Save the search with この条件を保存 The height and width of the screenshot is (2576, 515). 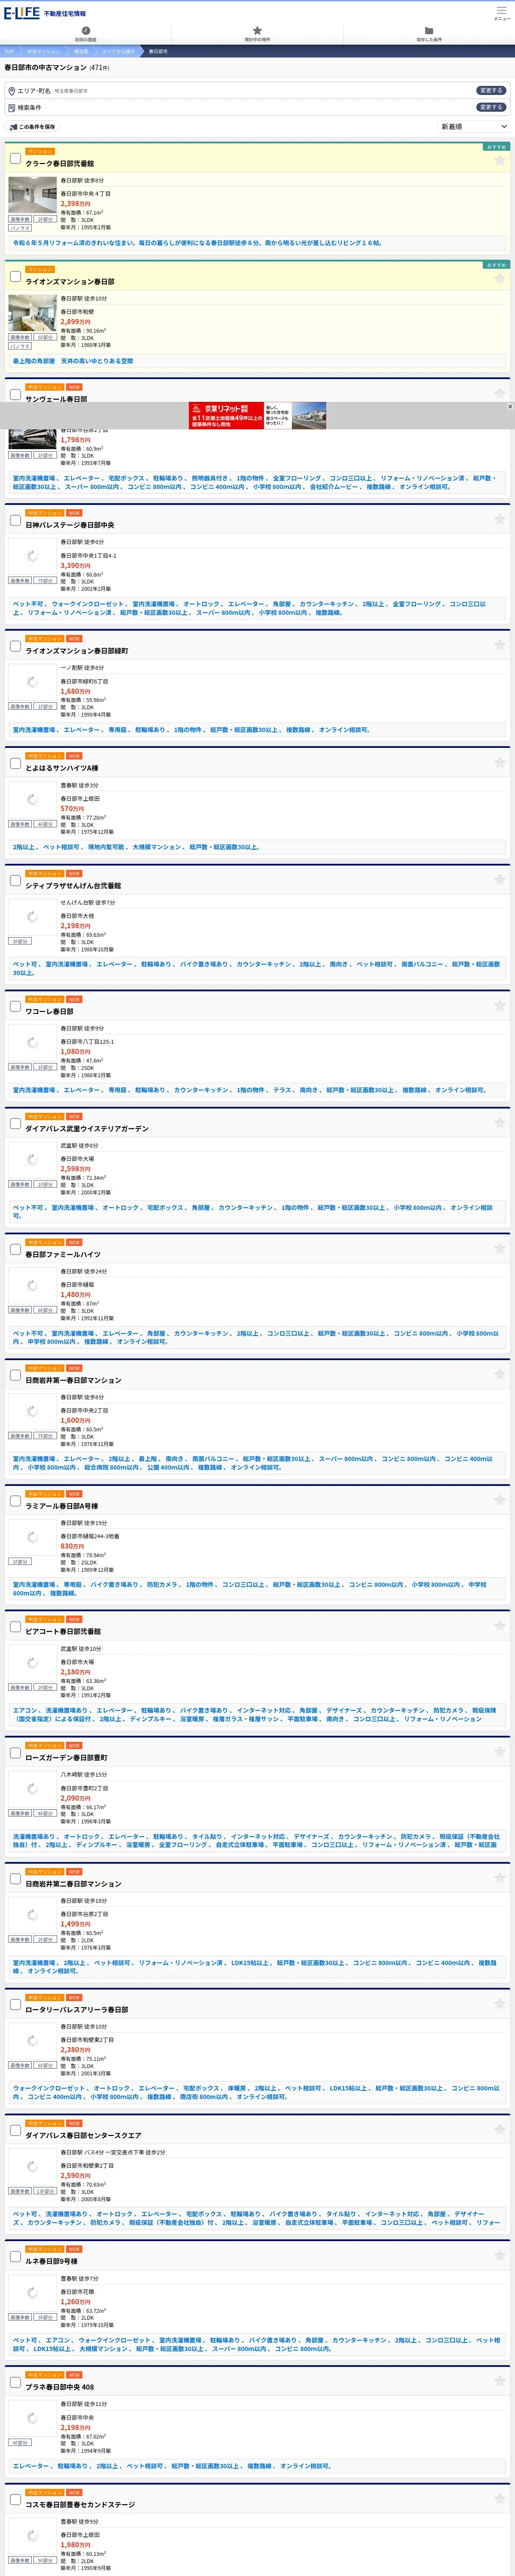click(32, 127)
